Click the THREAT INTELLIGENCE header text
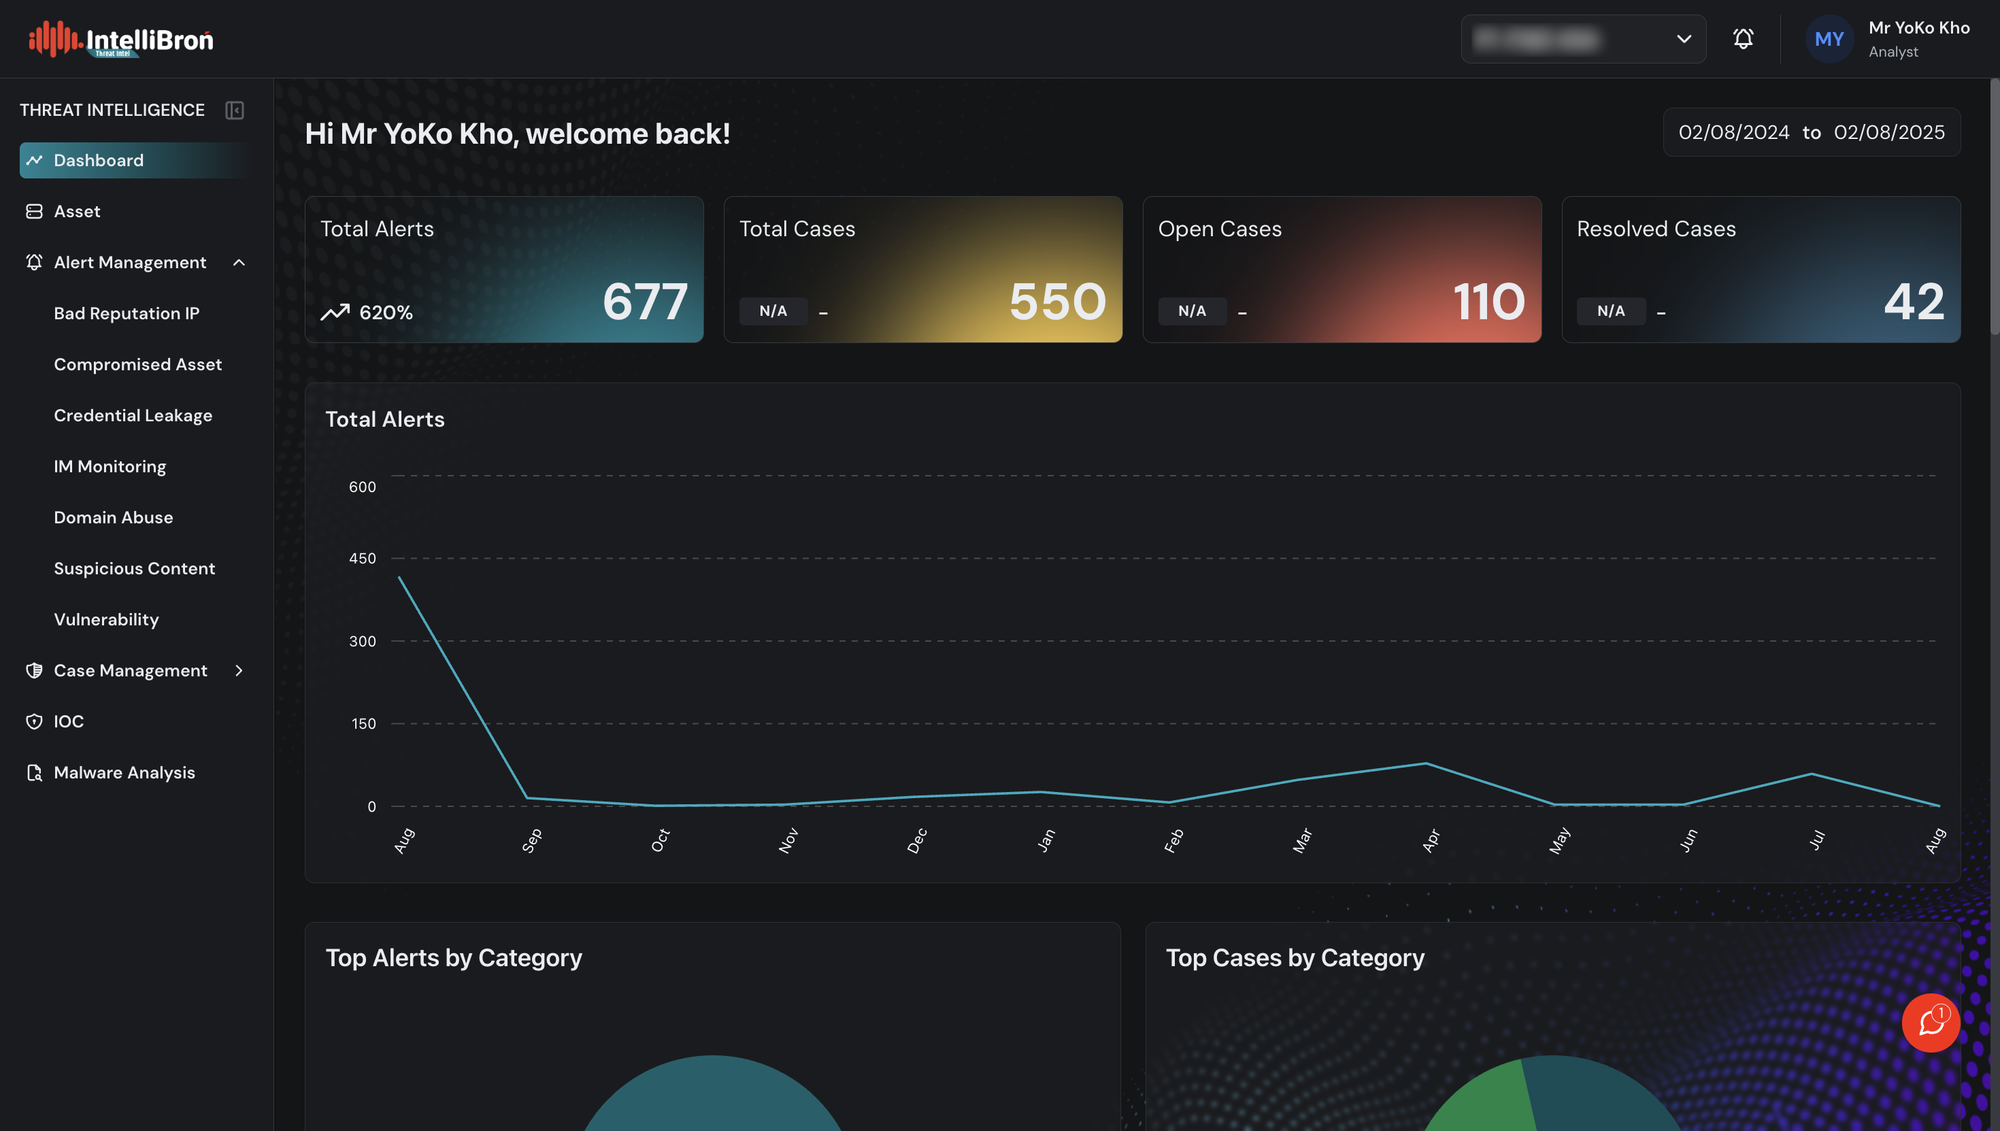The height and width of the screenshot is (1131, 2000). (x=112, y=110)
